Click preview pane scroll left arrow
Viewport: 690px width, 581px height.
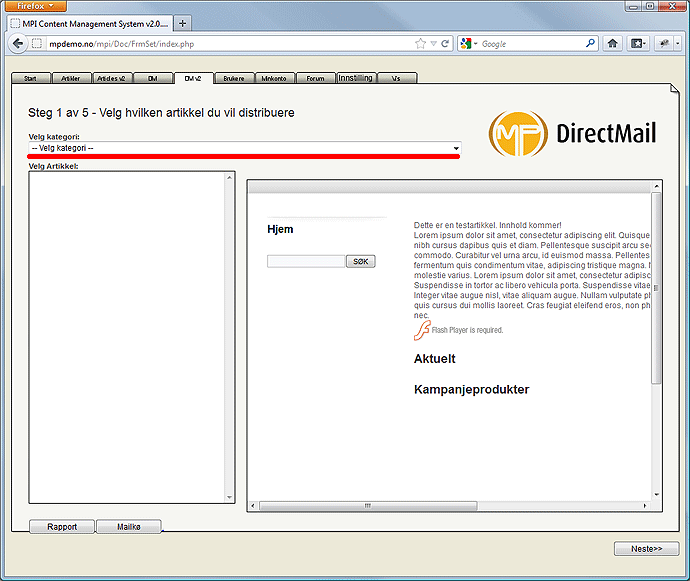click(253, 506)
